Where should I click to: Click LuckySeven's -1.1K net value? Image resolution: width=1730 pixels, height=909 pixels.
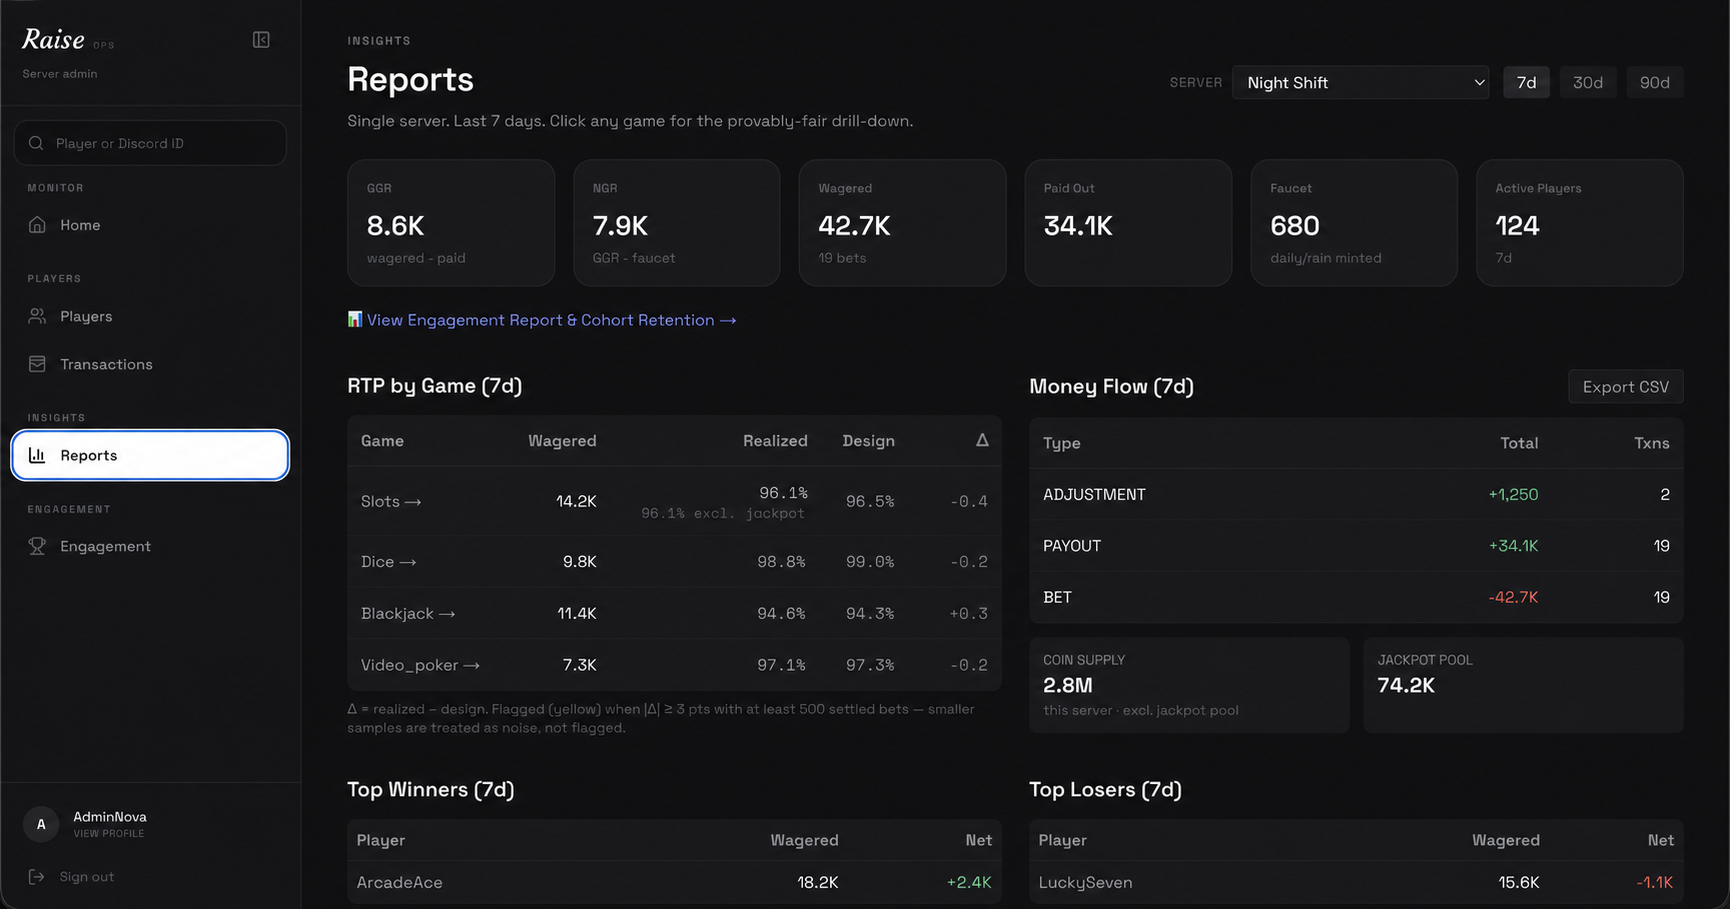tap(1654, 883)
